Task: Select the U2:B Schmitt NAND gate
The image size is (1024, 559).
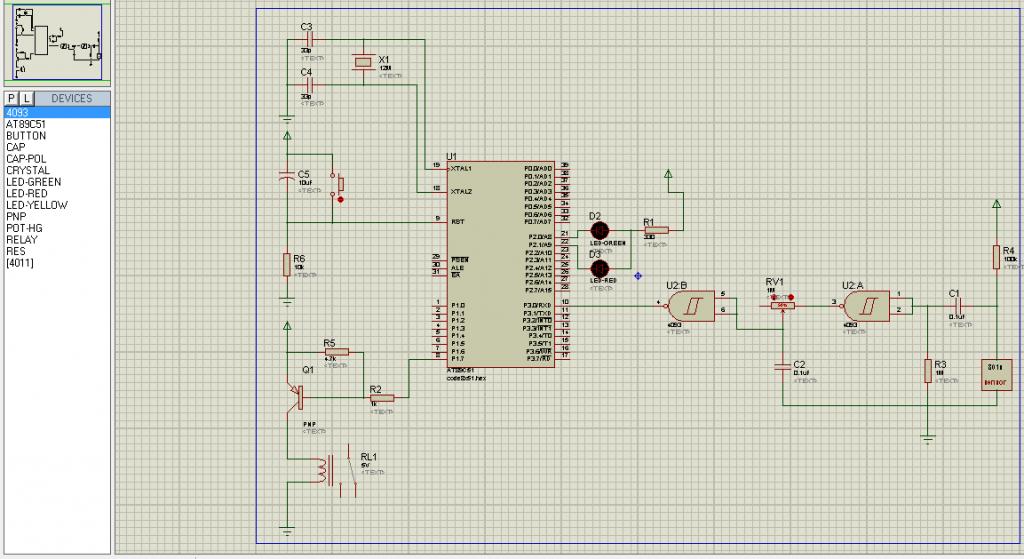Action: [692, 306]
